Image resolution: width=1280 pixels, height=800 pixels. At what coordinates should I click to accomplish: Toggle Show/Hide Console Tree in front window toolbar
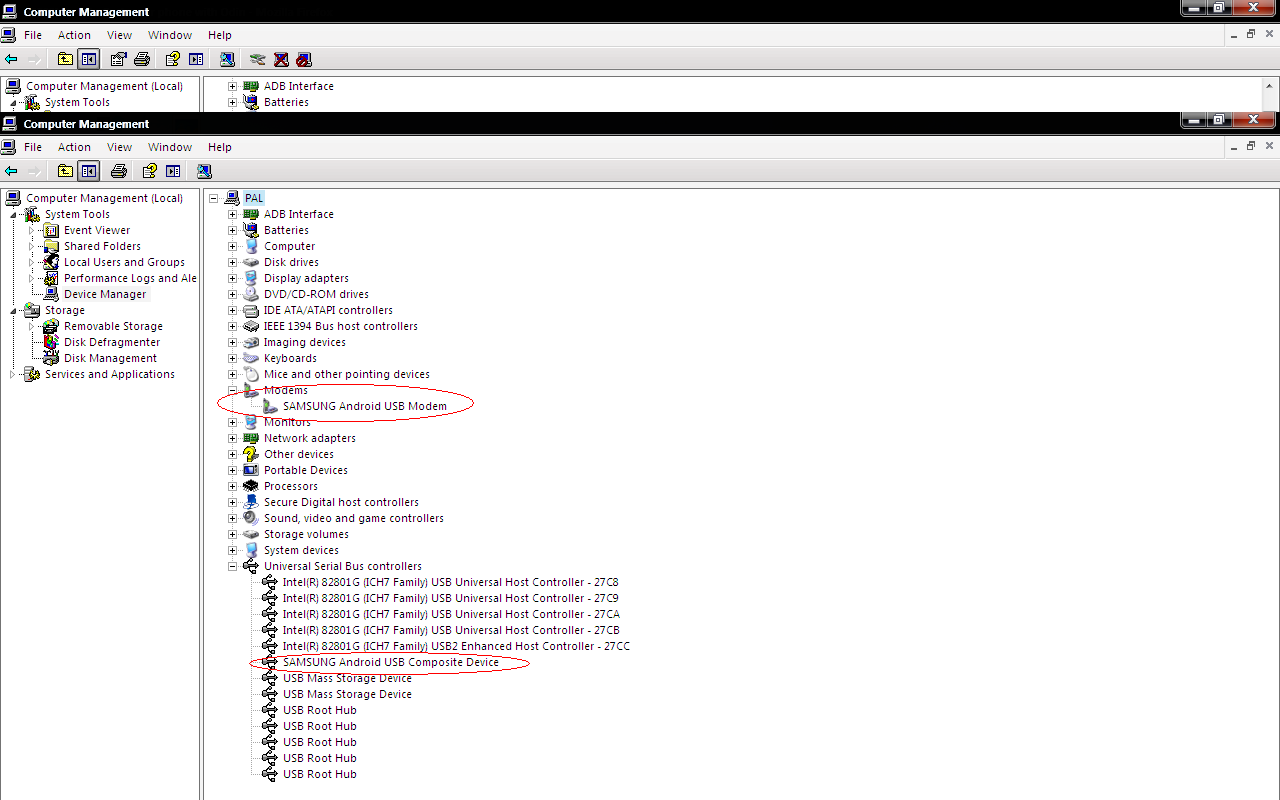(89, 171)
